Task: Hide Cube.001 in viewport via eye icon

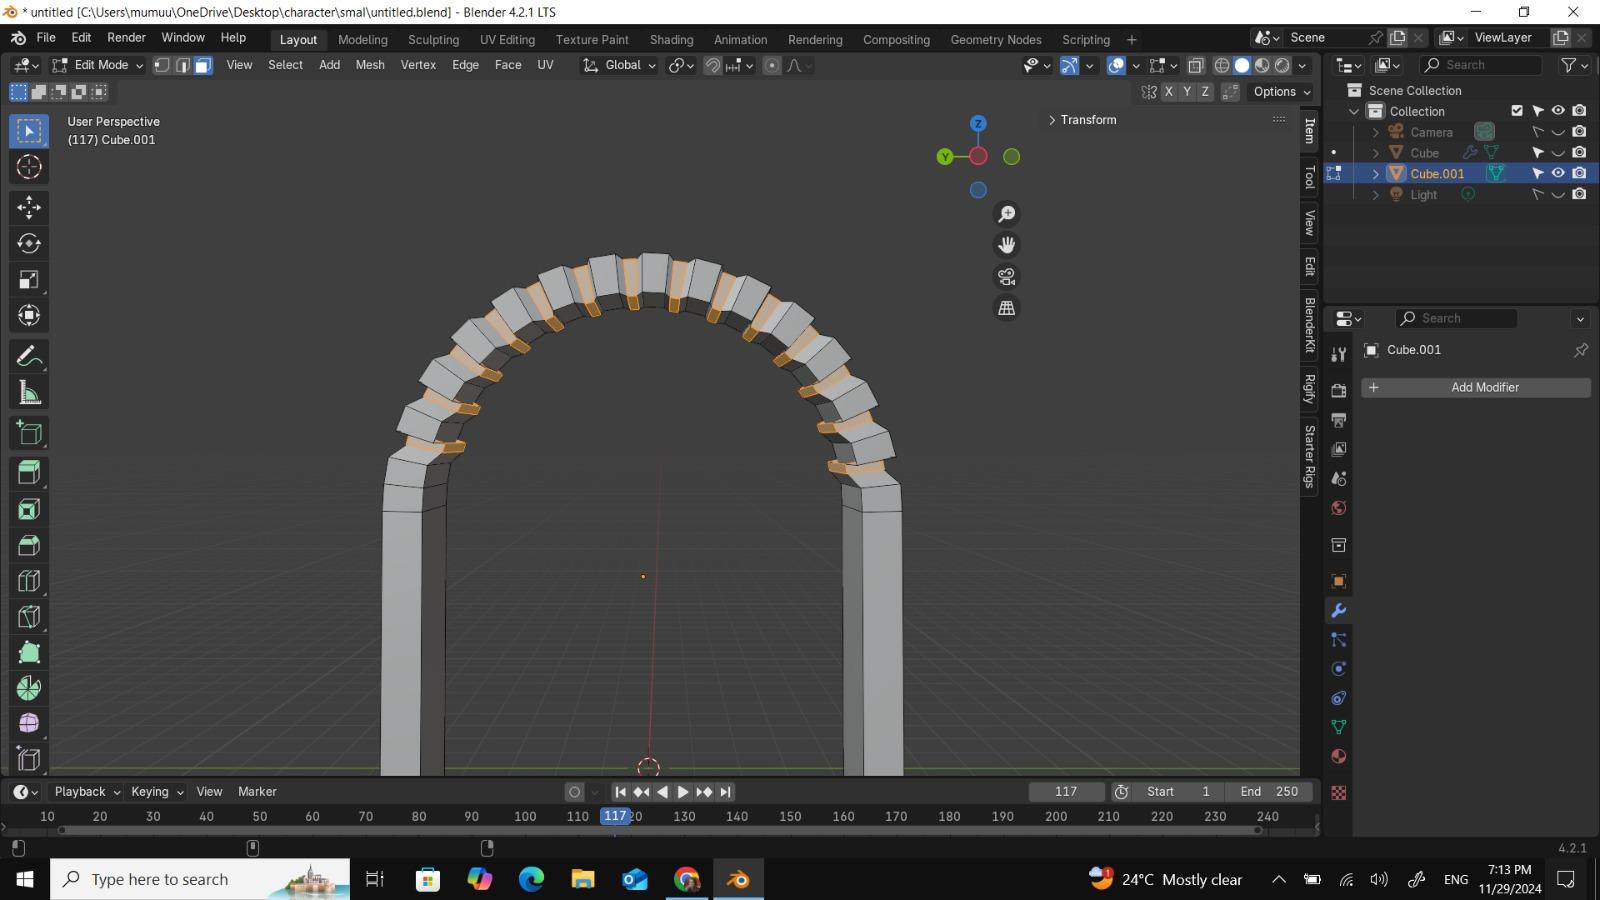Action: click(1558, 173)
